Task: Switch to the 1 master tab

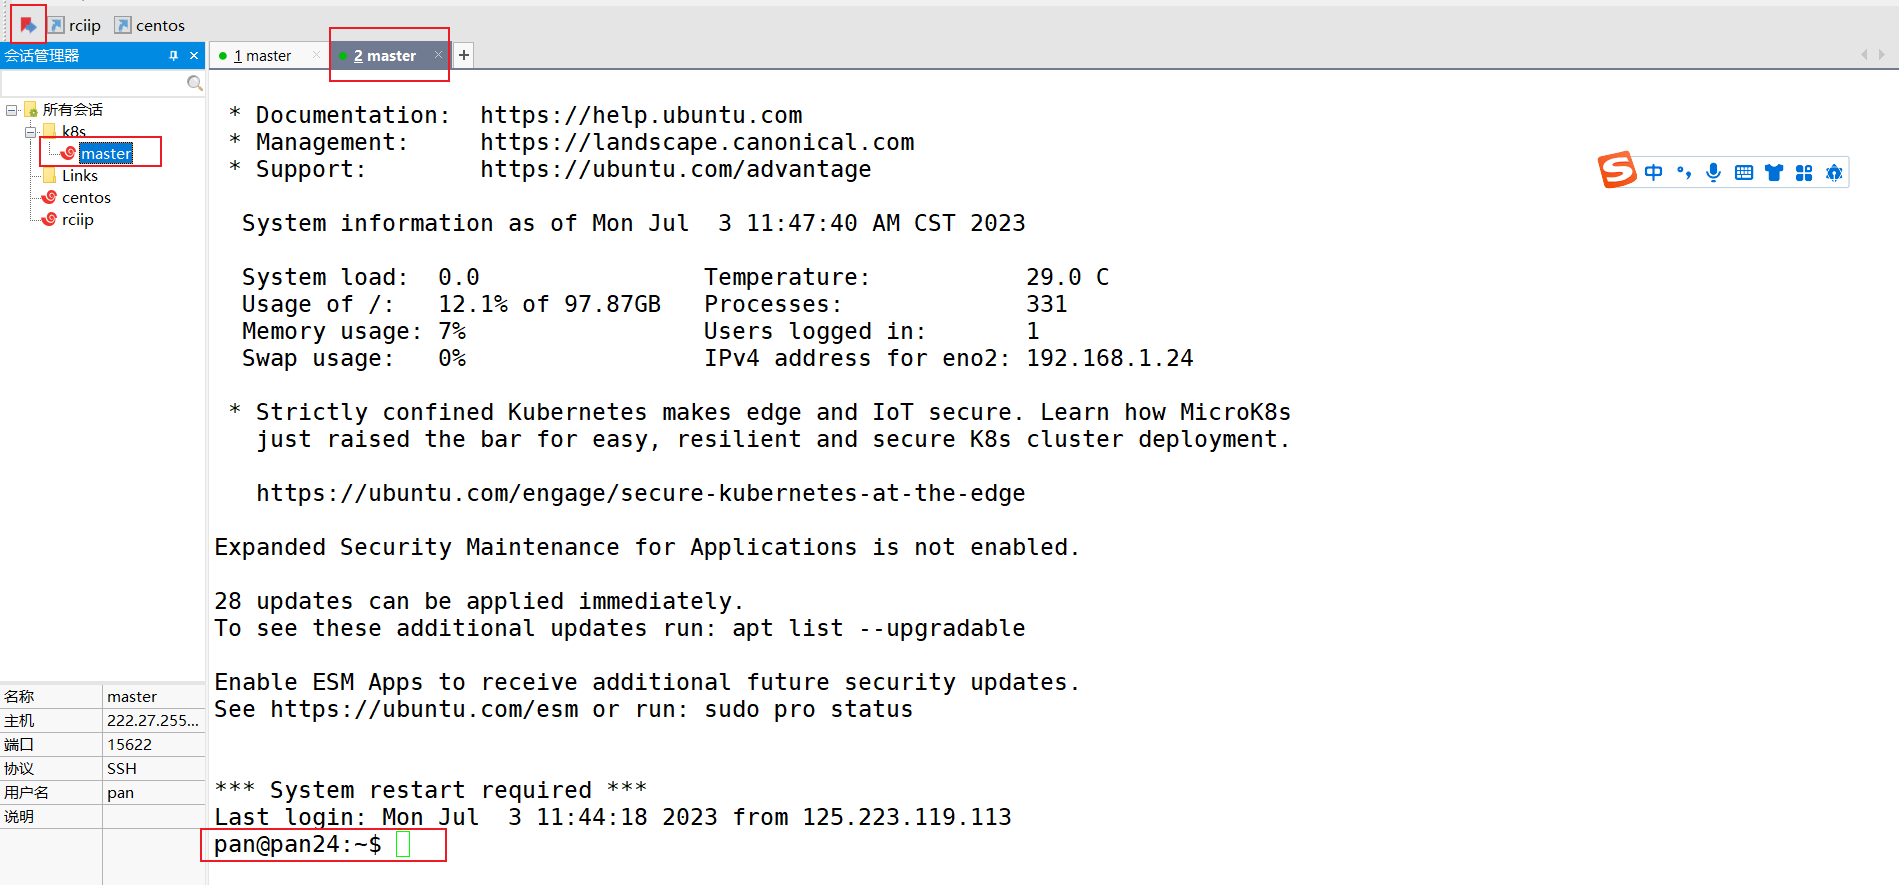Action: 262,56
